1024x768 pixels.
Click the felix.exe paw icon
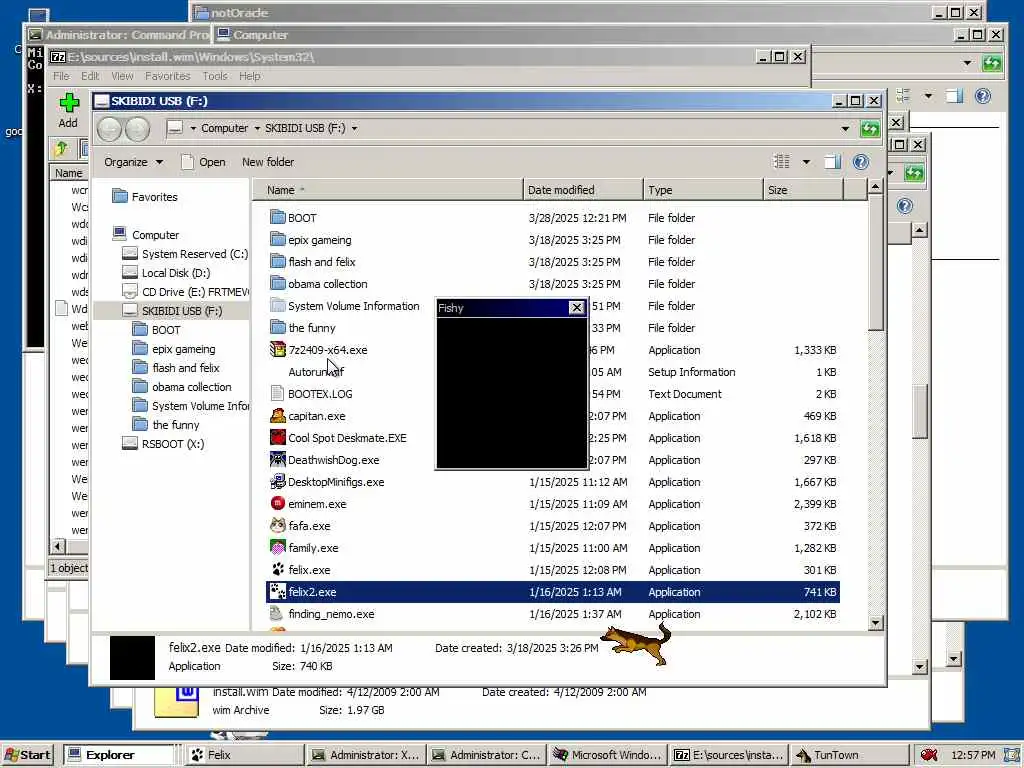pyautogui.click(x=278, y=569)
